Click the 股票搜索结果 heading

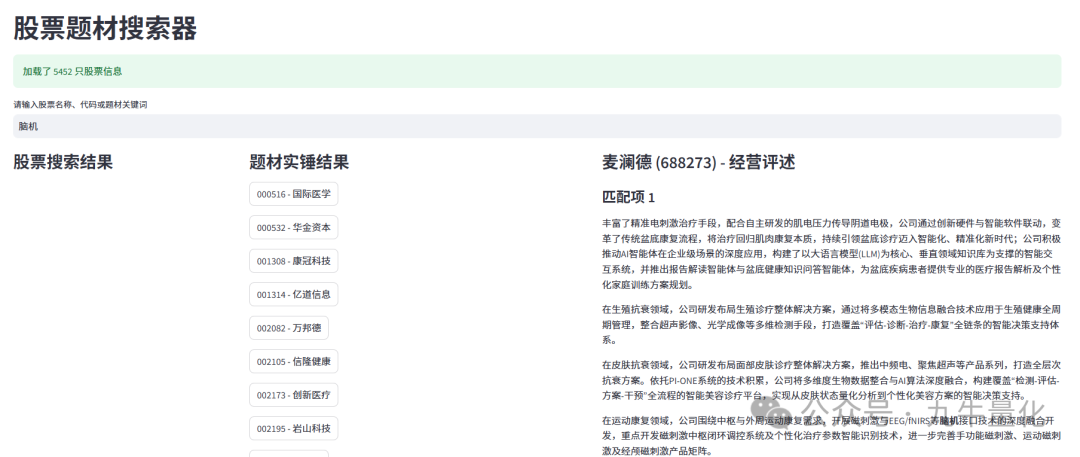63,162
